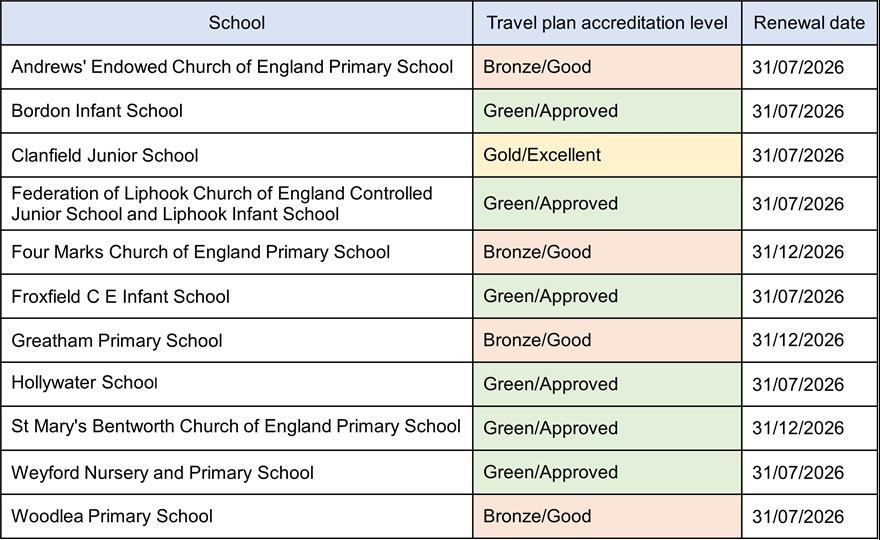Select Froxfield C E Infant School
880x540 pixels.
(120, 296)
